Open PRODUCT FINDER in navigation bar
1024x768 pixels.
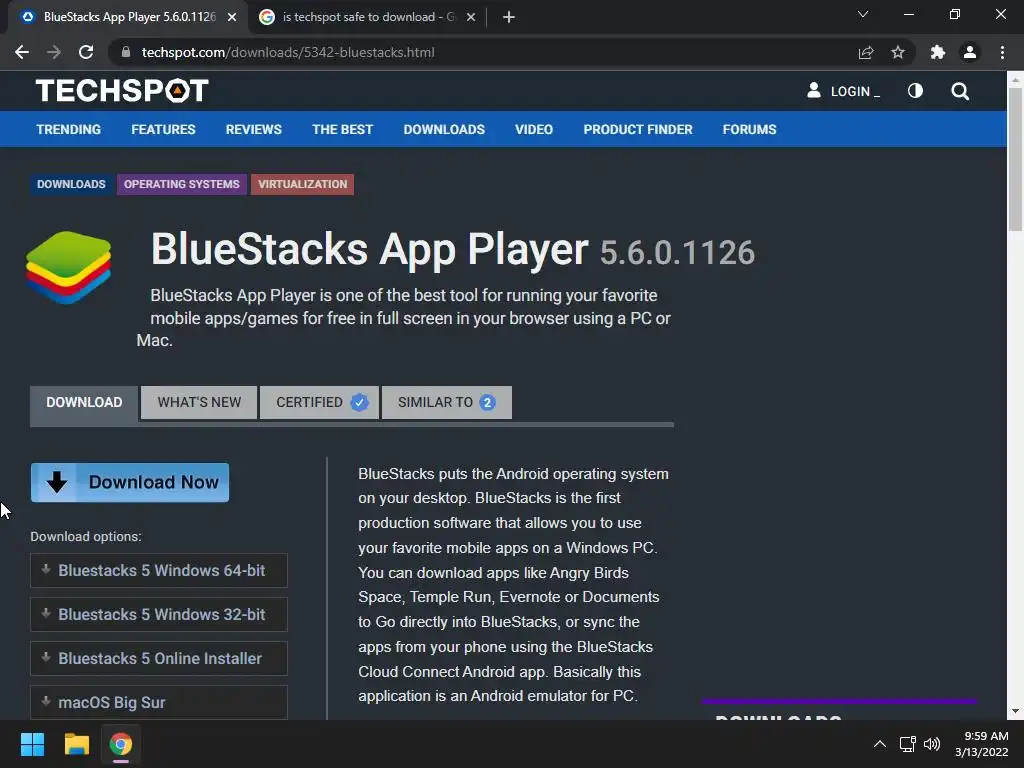[637, 129]
